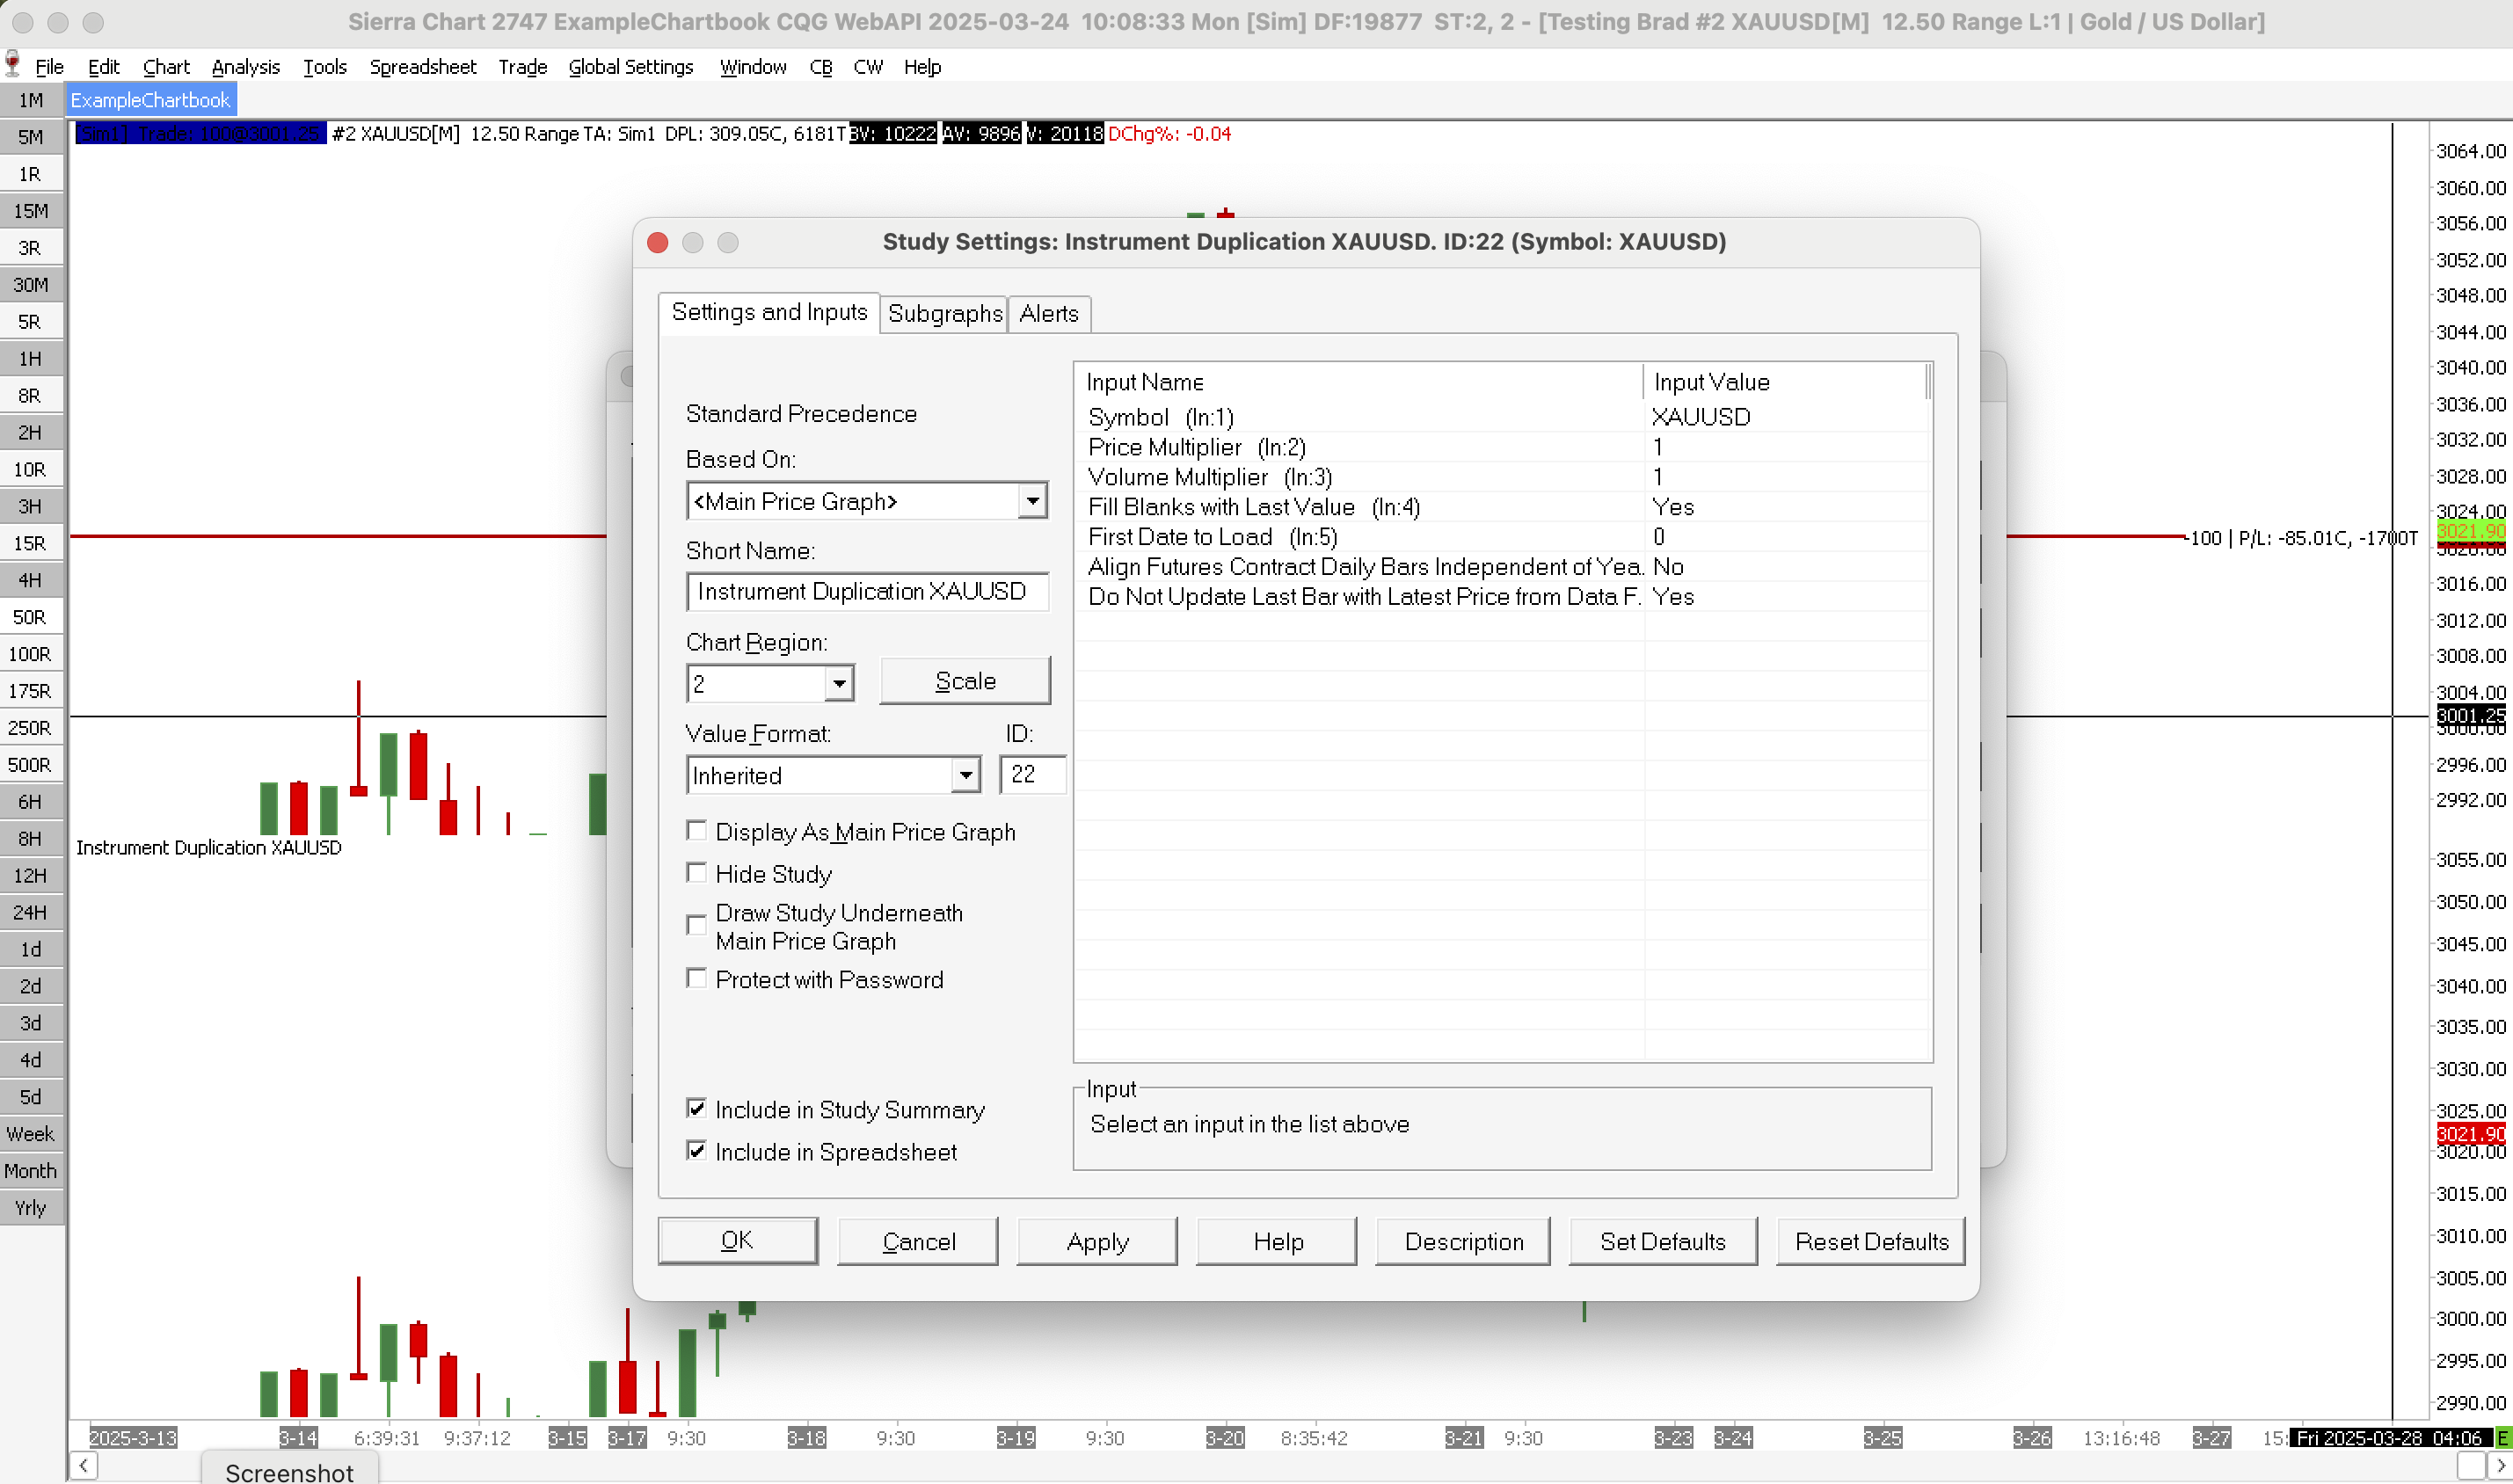
Task: Select the 24H timeframe button
Action: (x=31, y=912)
